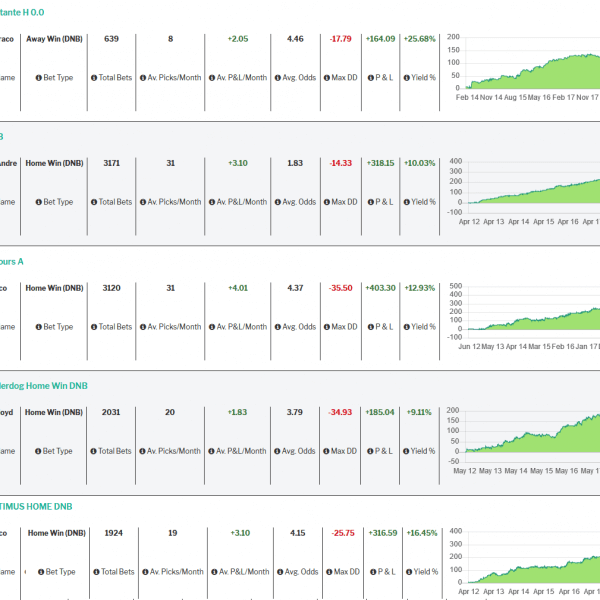
Task: Click info icon for Total Bets under 2031
Action: 93,451
